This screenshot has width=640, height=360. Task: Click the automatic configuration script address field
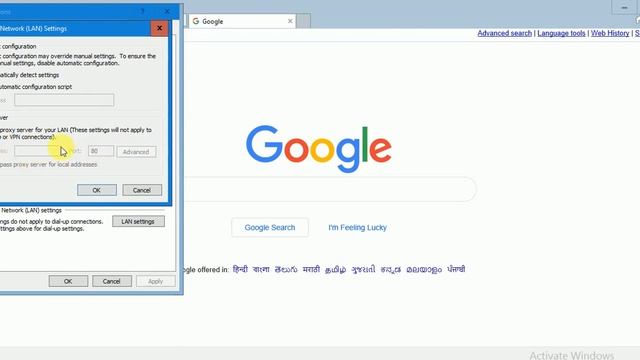pos(64,100)
